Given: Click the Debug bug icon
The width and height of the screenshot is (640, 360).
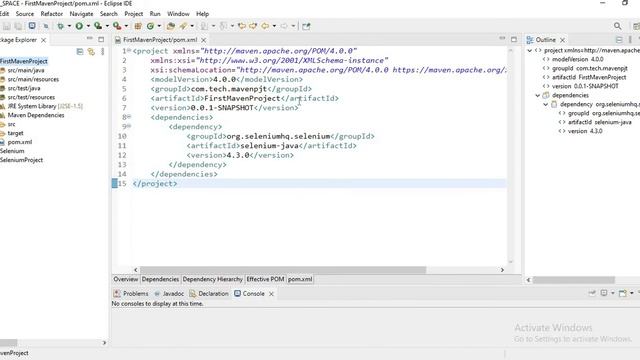Looking at the screenshot, I should point(60,26).
